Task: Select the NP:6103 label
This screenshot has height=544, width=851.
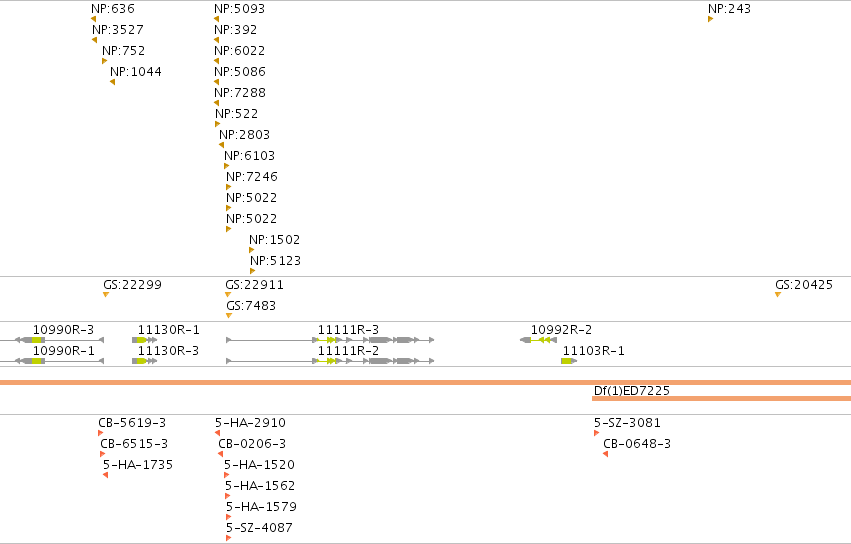Action: pyautogui.click(x=250, y=156)
